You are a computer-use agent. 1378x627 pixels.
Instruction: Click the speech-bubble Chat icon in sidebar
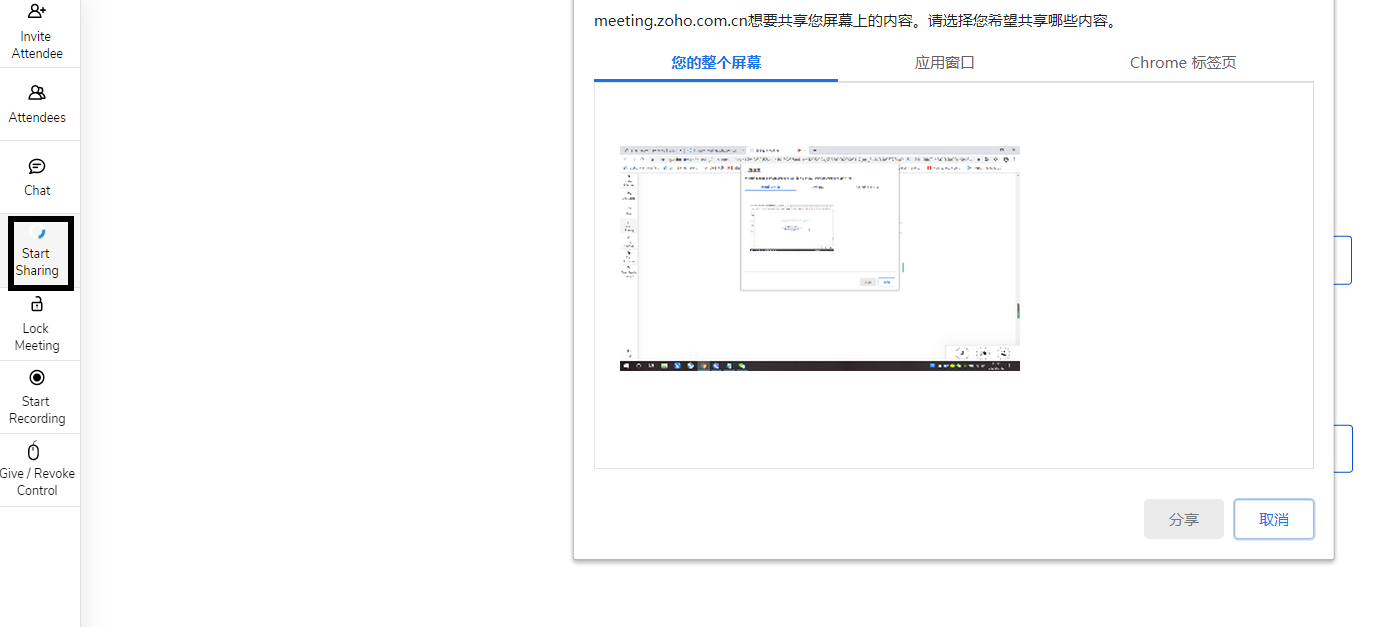pos(37,166)
